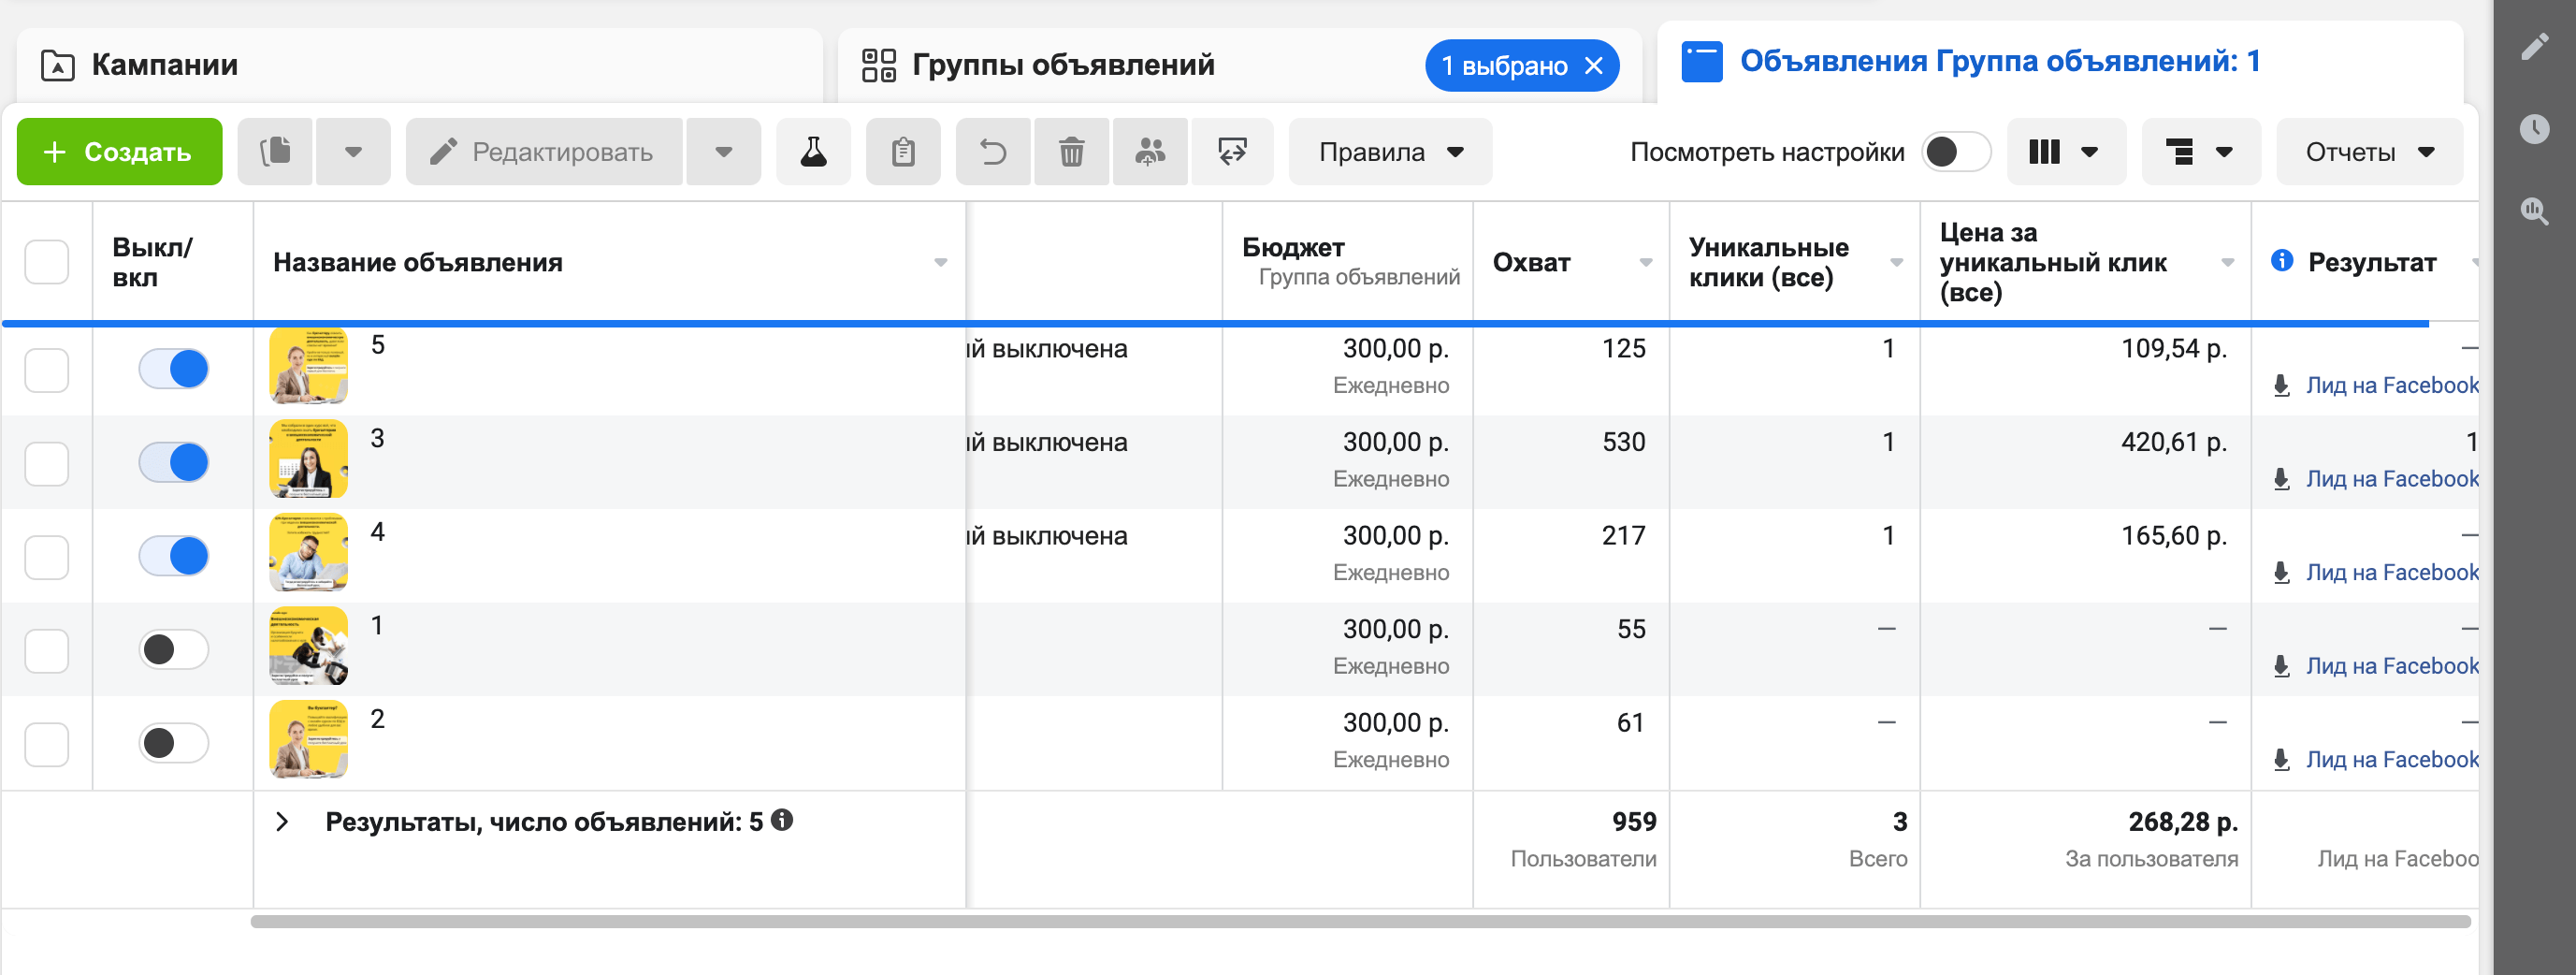Click the green Создать button
The image size is (2576, 975).
[x=119, y=152]
